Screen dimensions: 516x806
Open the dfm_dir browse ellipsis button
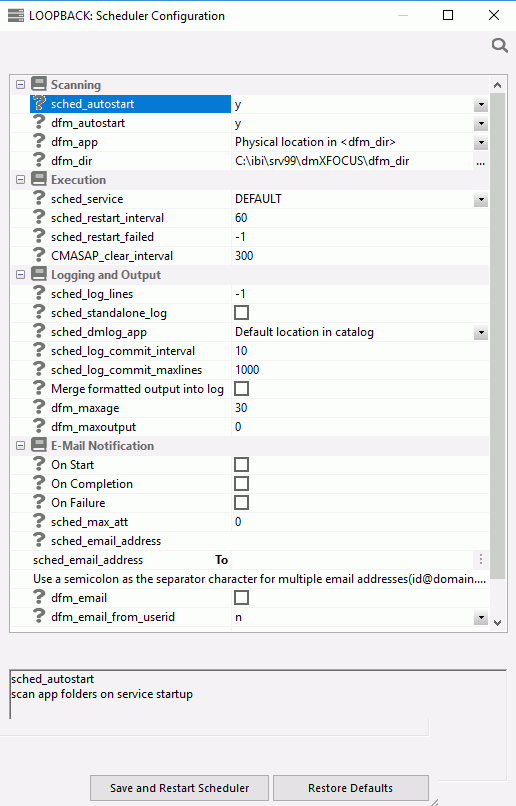pos(481,161)
